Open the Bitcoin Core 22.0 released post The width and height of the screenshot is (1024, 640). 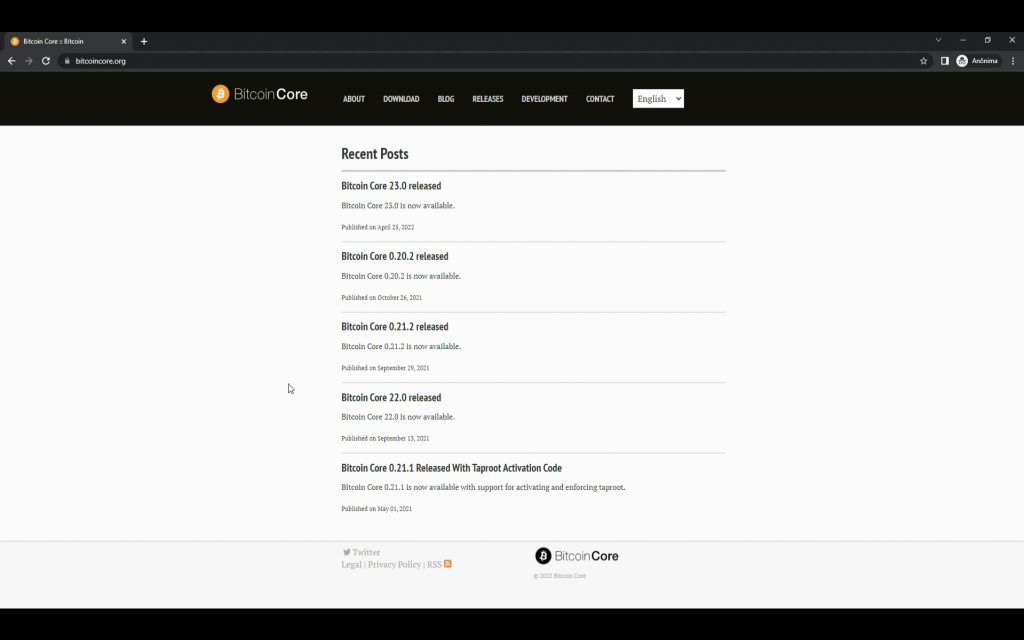coord(391,398)
